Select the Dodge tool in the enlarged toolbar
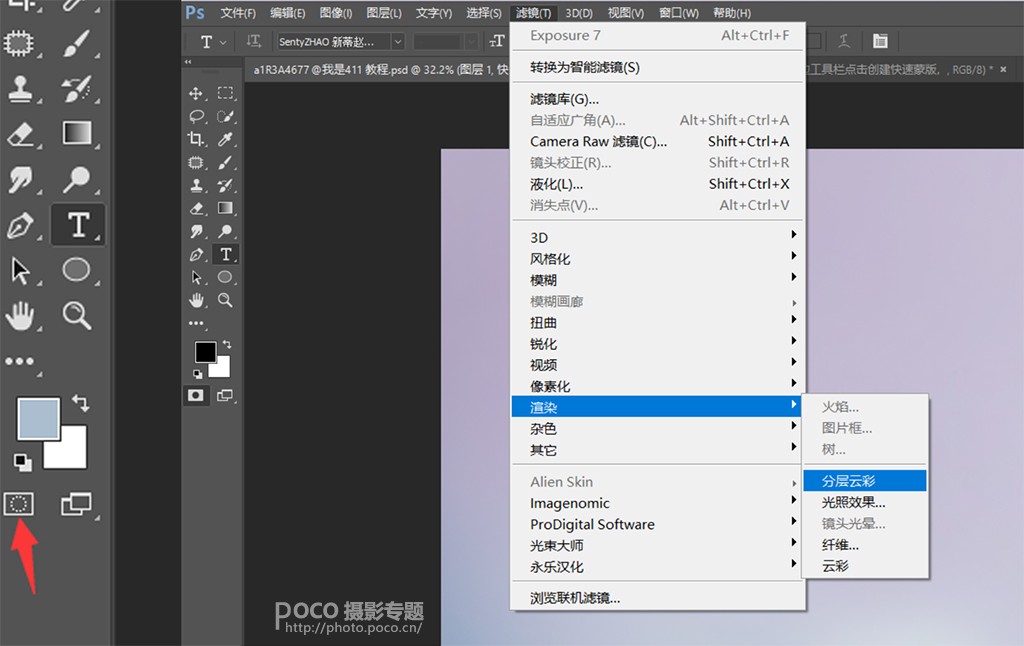The height and width of the screenshot is (646, 1024). coord(77,179)
